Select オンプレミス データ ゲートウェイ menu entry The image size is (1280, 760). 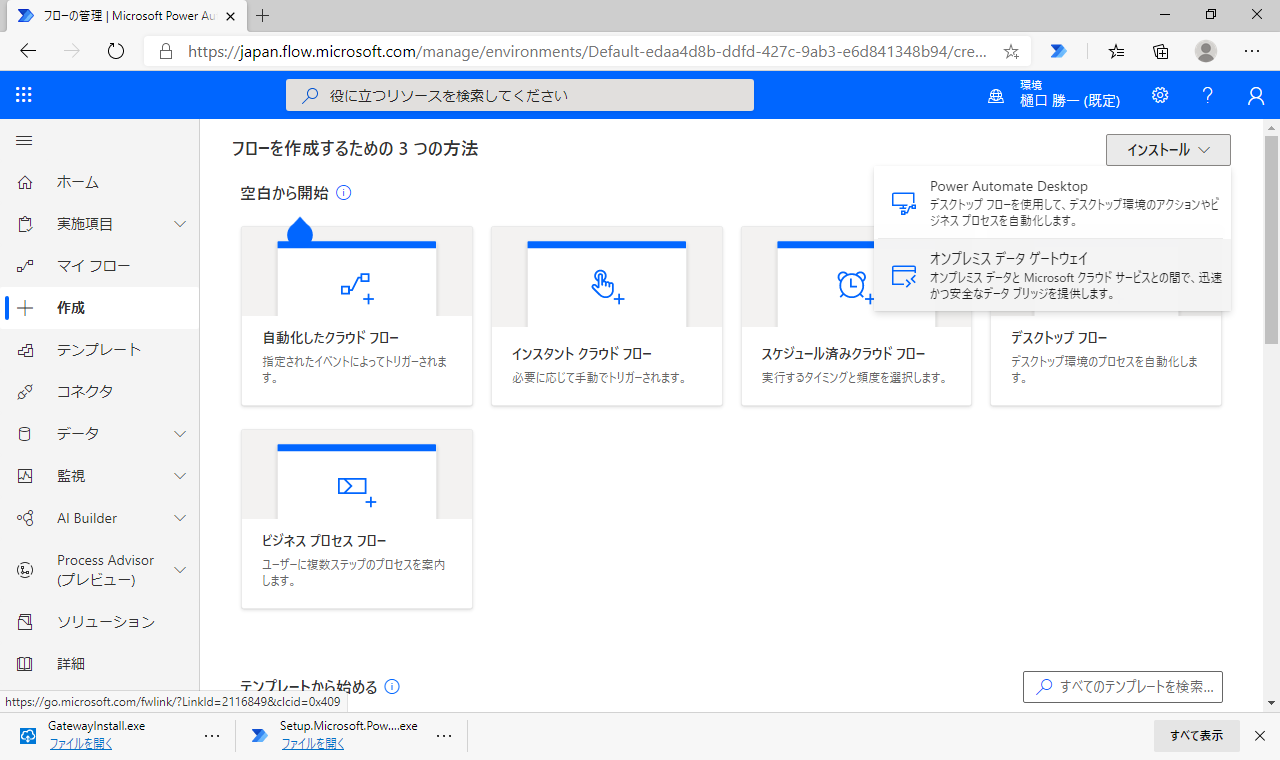[x=1052, y=275]
